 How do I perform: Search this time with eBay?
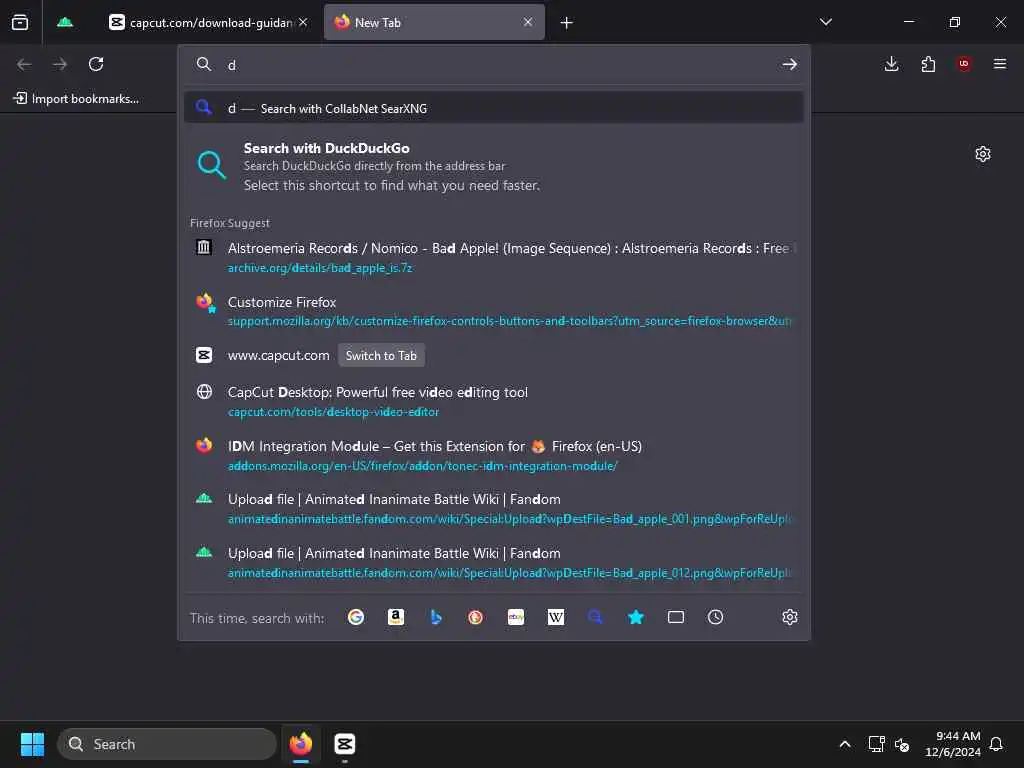pyautogui.click(x=516, y=617)
